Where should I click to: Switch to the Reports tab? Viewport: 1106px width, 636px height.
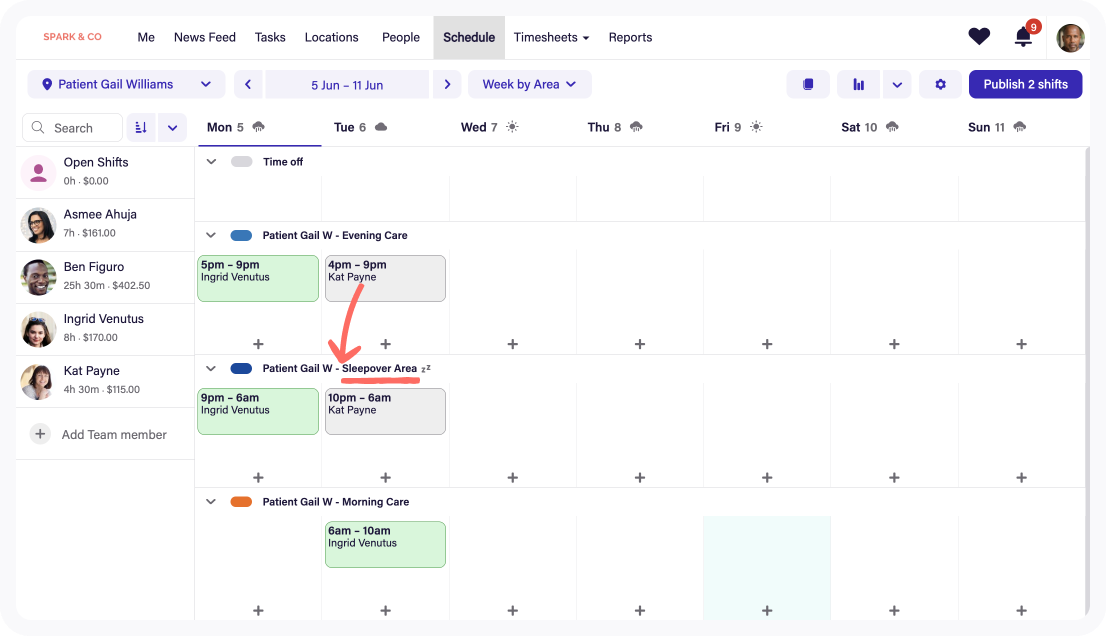630,38
